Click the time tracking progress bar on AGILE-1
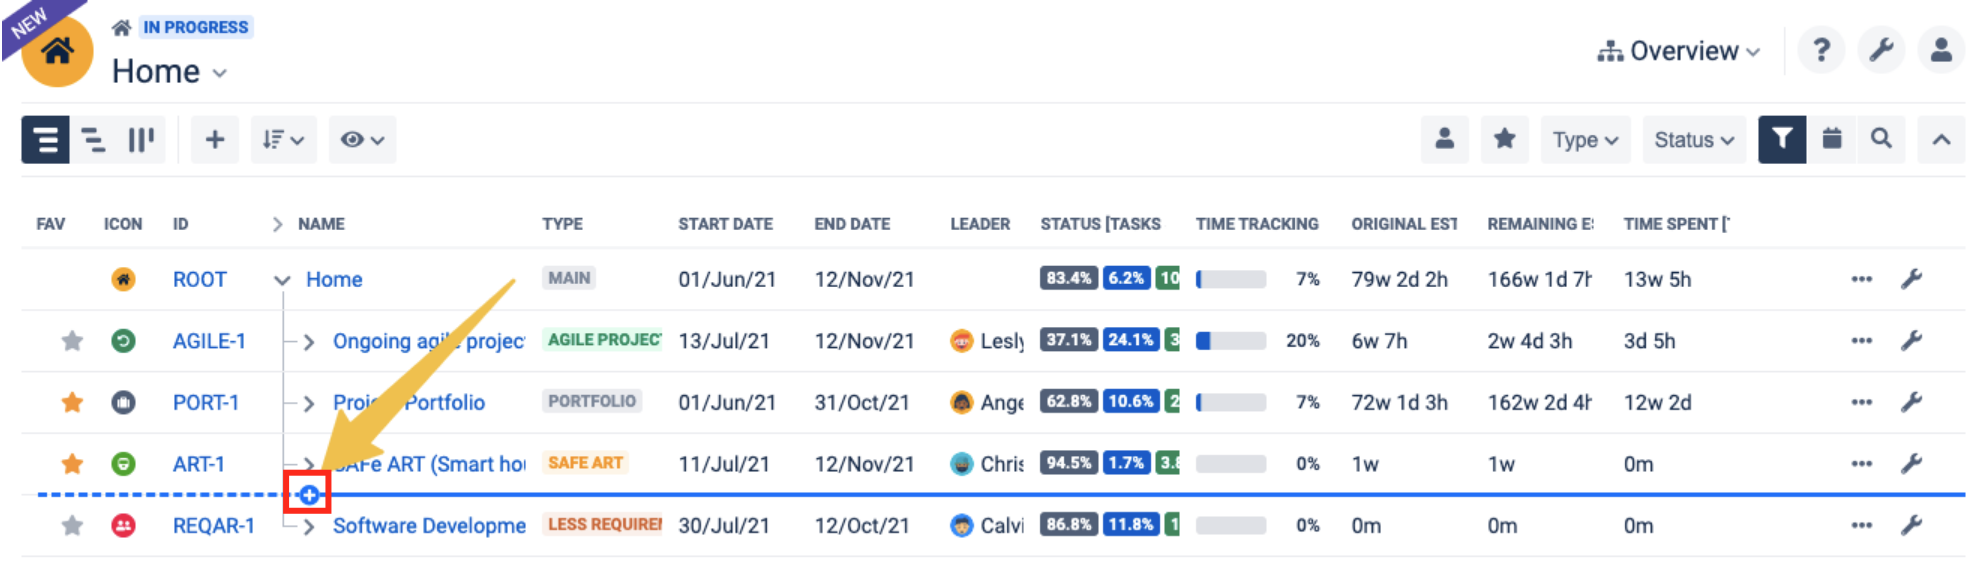The width and height of the screenshot is (1966, 576). pos(1229,341)
